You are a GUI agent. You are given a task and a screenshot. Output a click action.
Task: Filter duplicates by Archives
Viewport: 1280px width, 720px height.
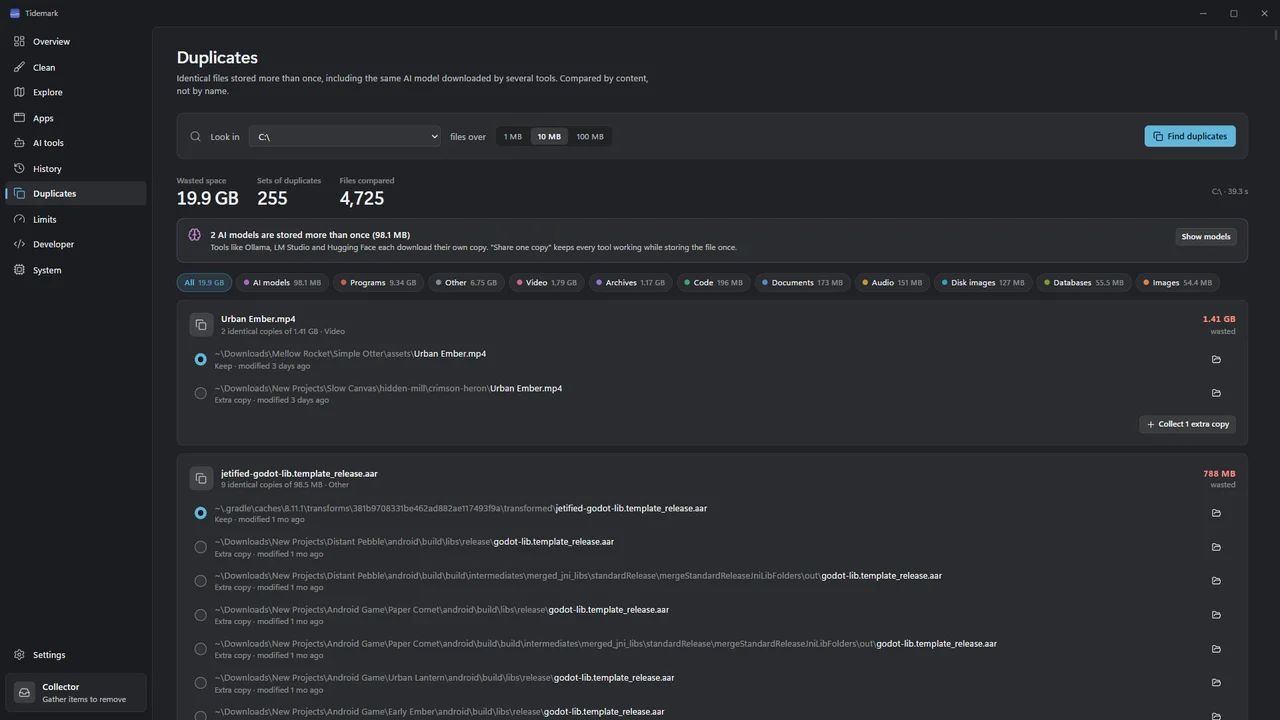coord(629,283)
